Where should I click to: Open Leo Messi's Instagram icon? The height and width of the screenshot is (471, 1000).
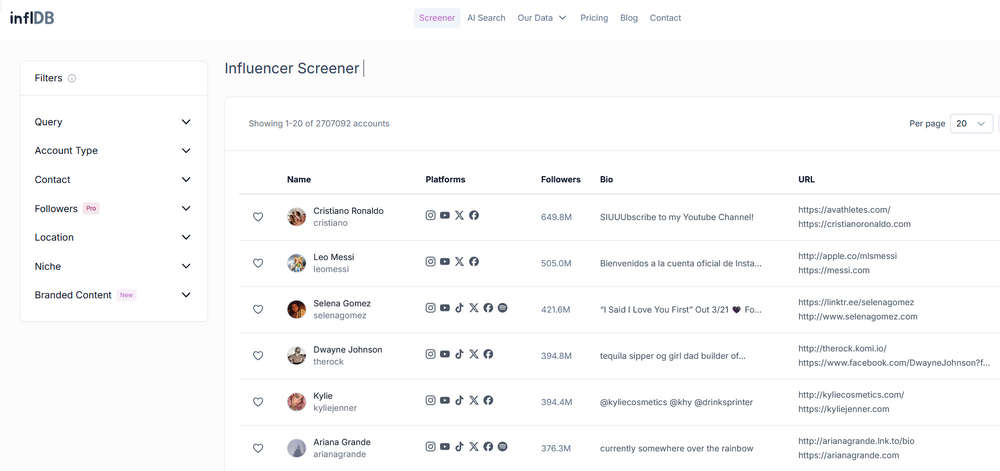[x=430, y=261]
